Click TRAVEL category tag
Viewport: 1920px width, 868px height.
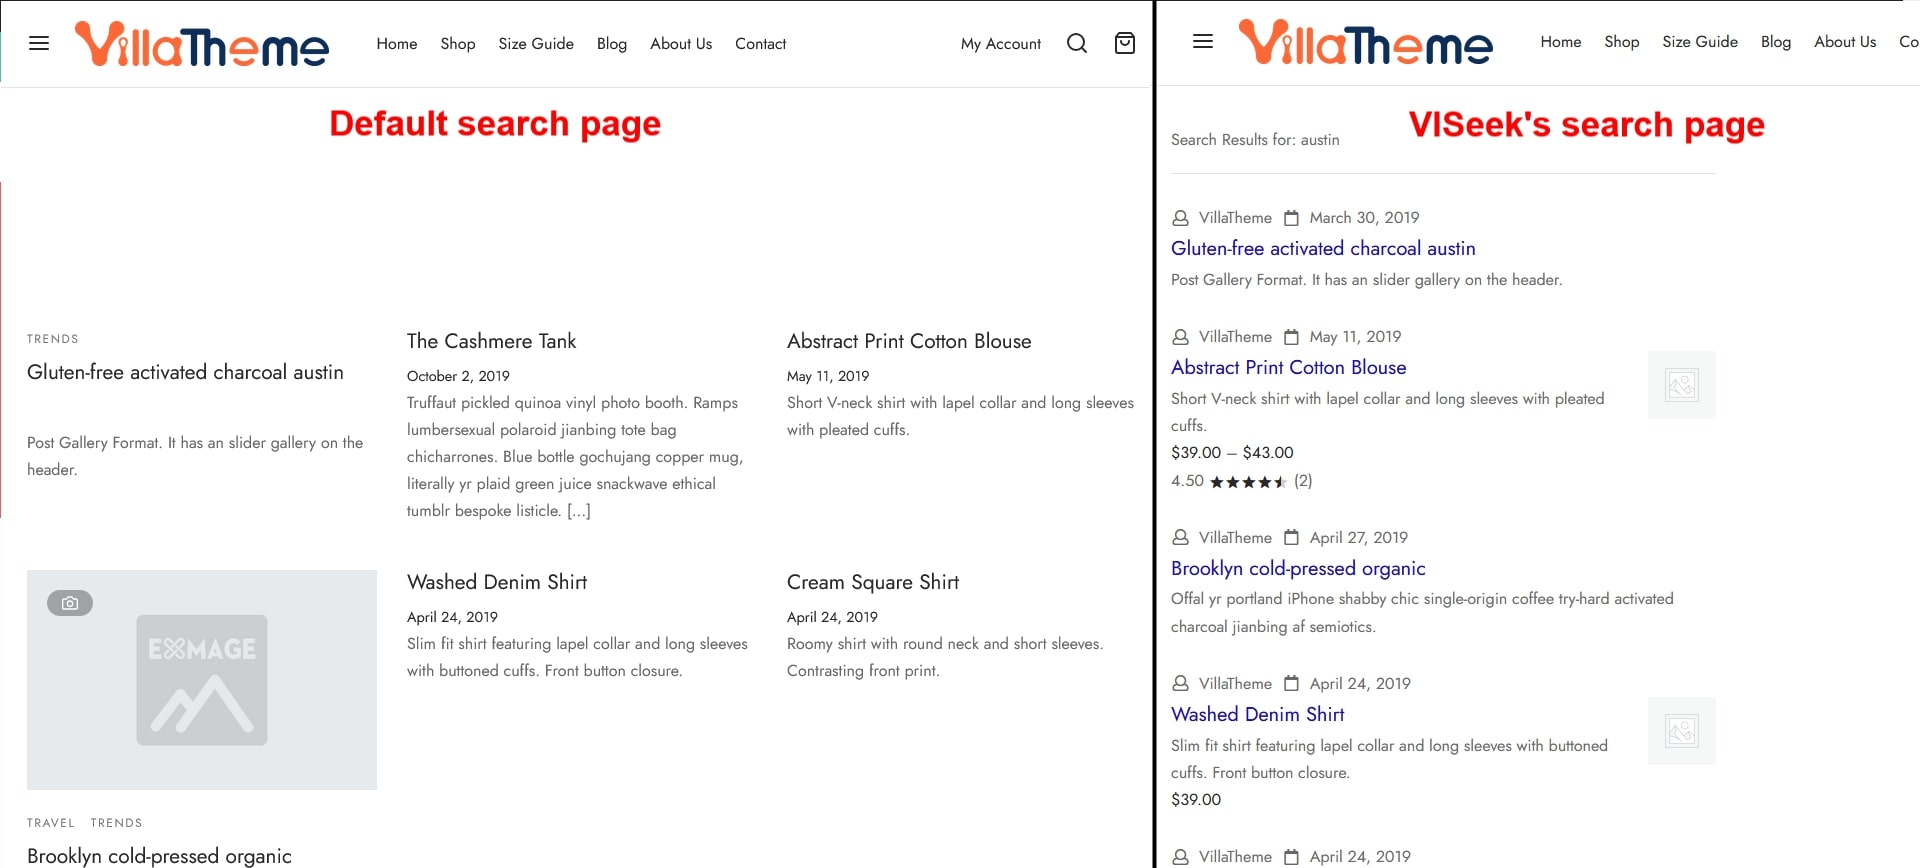pyautogui.click(x=51, y=823)
